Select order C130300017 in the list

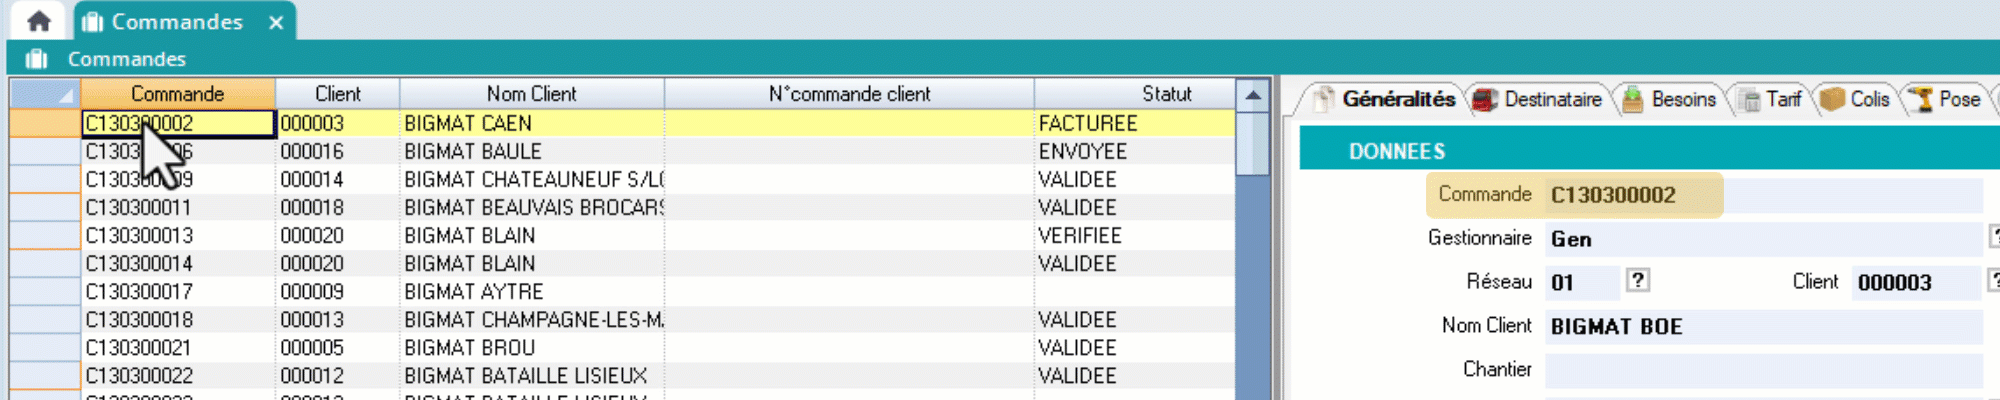tap(139, 292)
